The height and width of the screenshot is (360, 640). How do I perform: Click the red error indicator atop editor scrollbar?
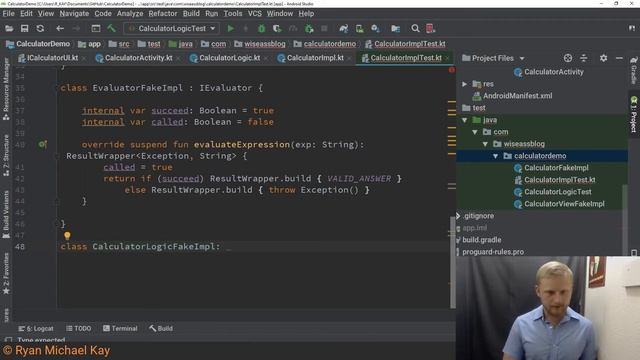point(452,70)
